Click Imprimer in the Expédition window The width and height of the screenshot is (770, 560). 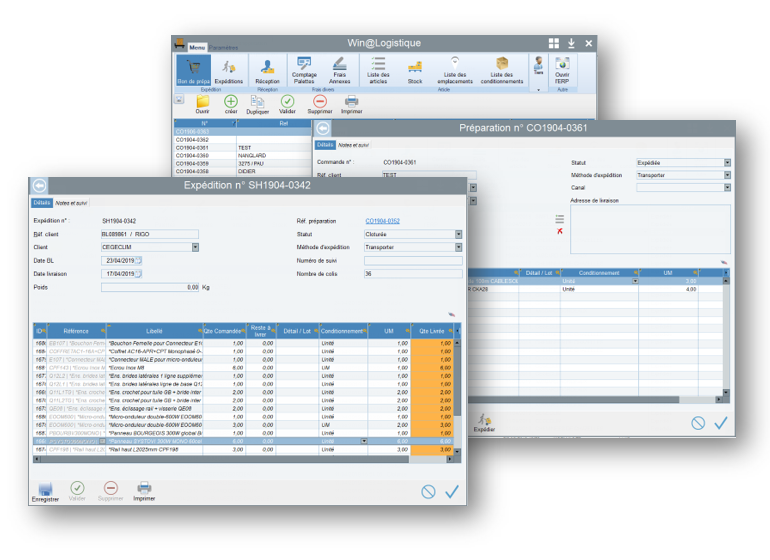coord(144,492)
